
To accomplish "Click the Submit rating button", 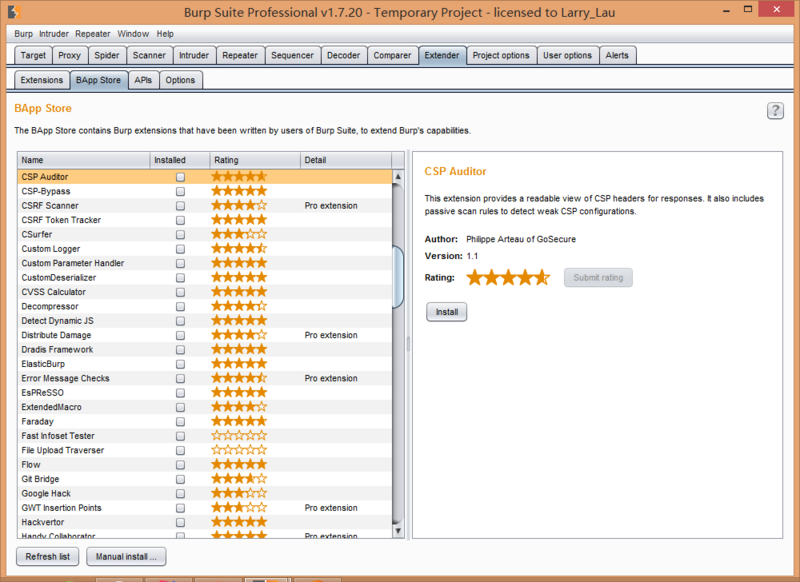I will coord(598,277).
